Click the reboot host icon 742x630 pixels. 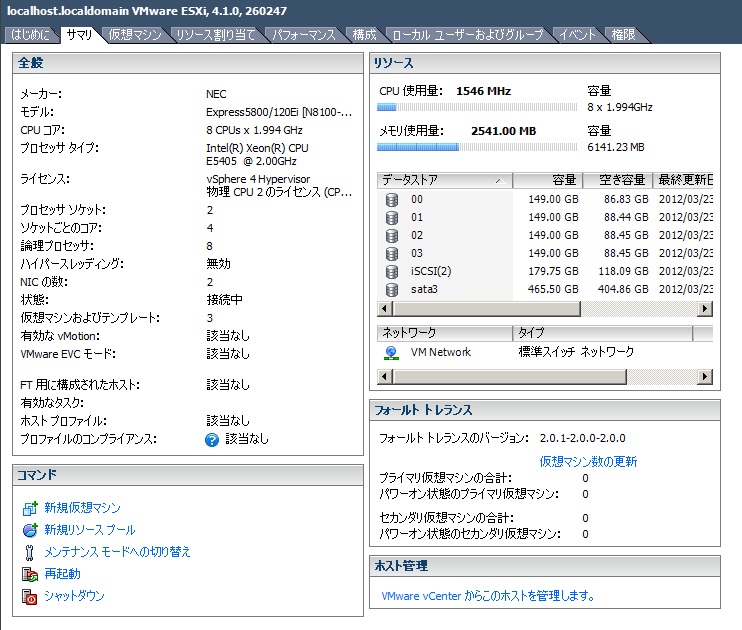point(30,575)
